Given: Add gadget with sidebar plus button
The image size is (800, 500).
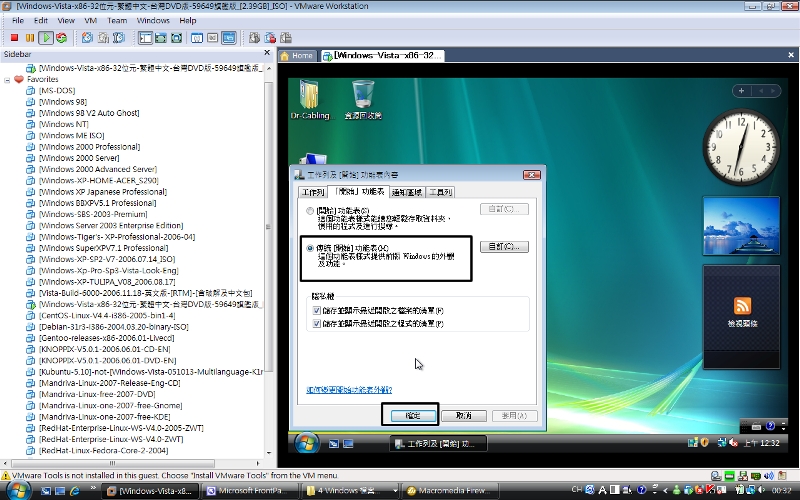Looking at the screenshot, I should pyautogui.click(x=741, y=91).
